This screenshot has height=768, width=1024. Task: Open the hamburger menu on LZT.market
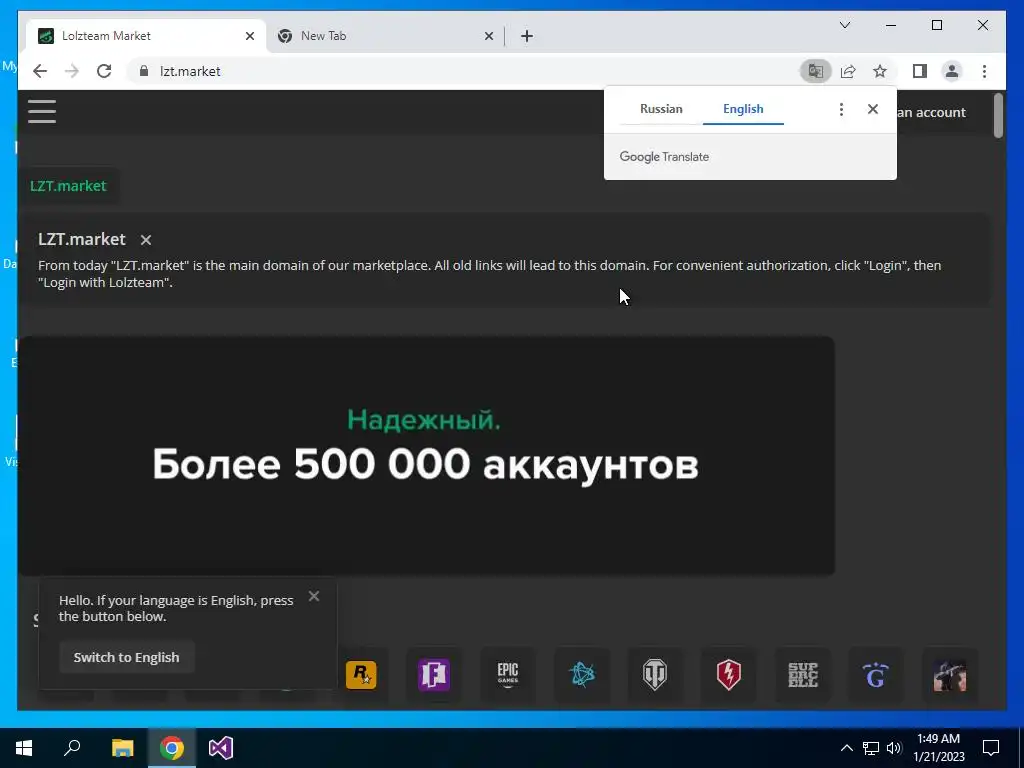click(42, 111)
